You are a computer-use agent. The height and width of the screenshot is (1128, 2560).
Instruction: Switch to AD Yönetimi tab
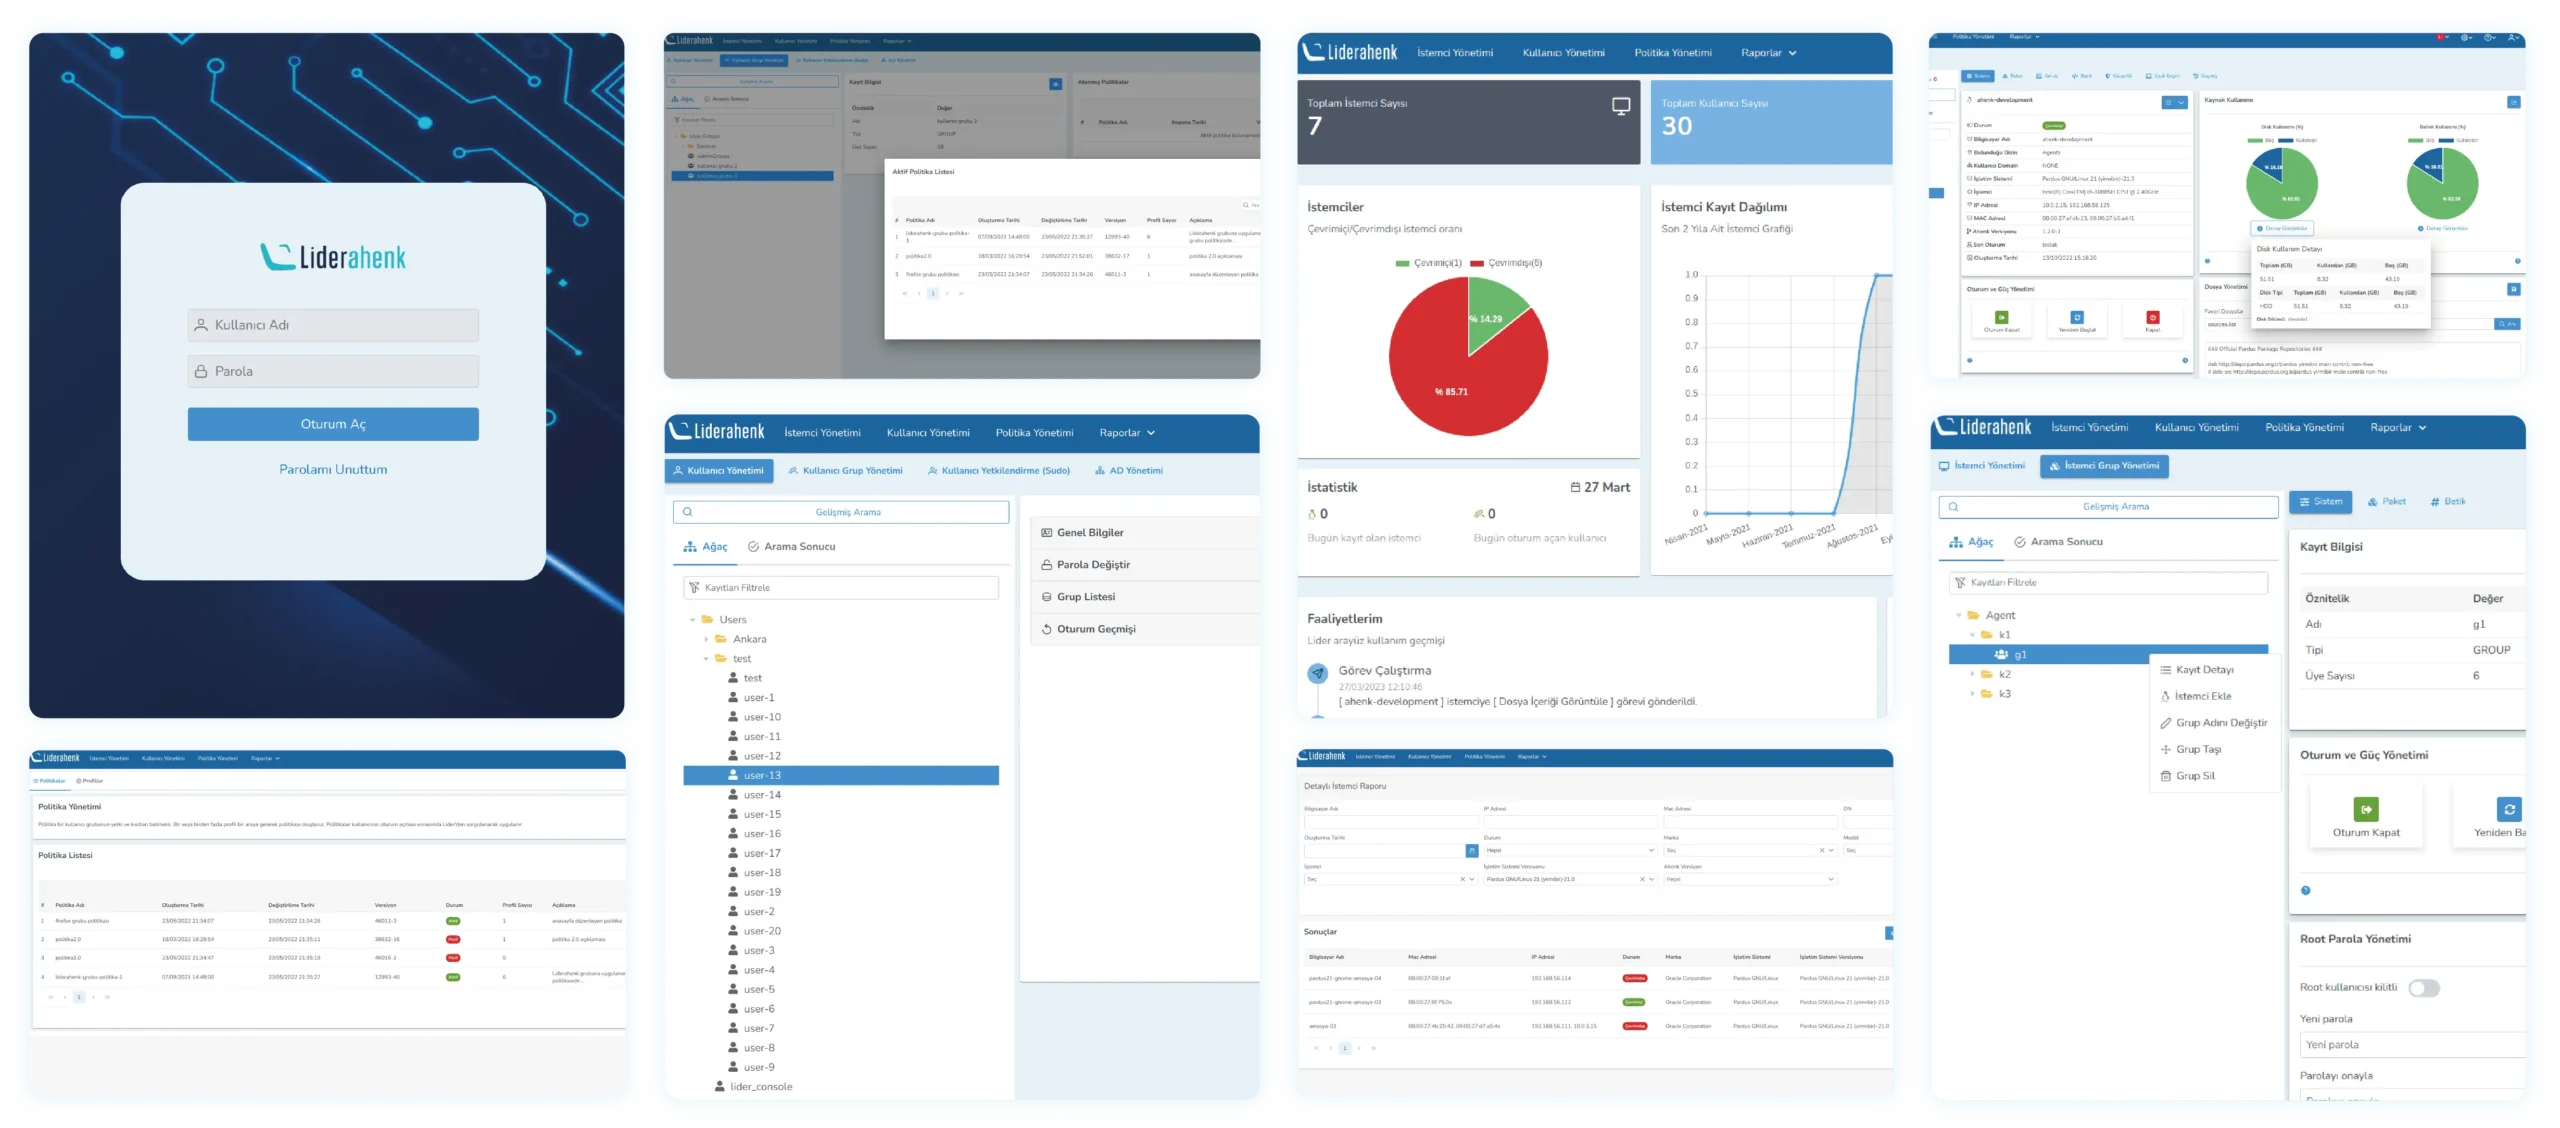click(1128, 471)
